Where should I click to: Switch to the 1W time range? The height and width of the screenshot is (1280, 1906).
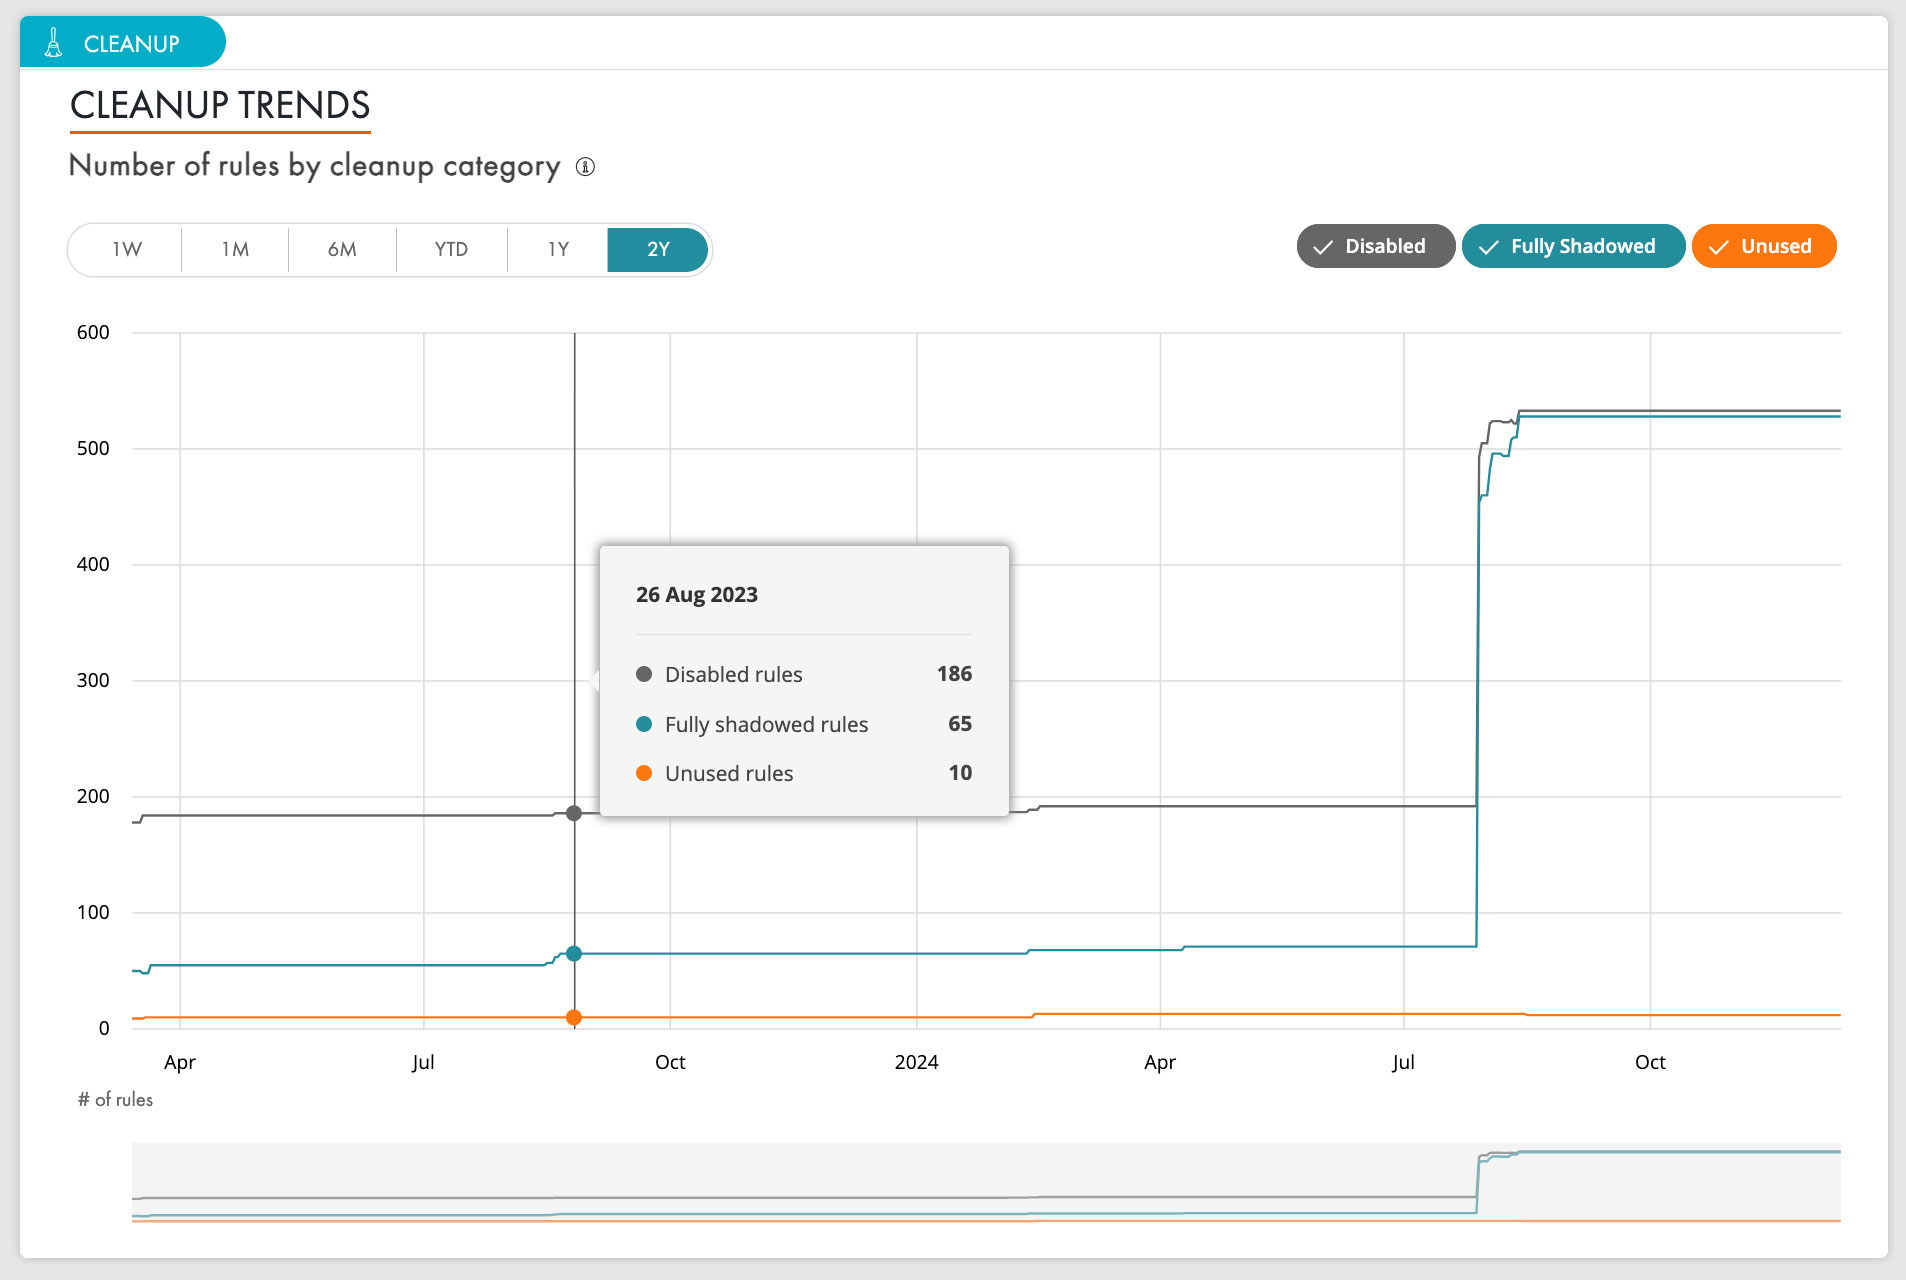coord(125,249)
